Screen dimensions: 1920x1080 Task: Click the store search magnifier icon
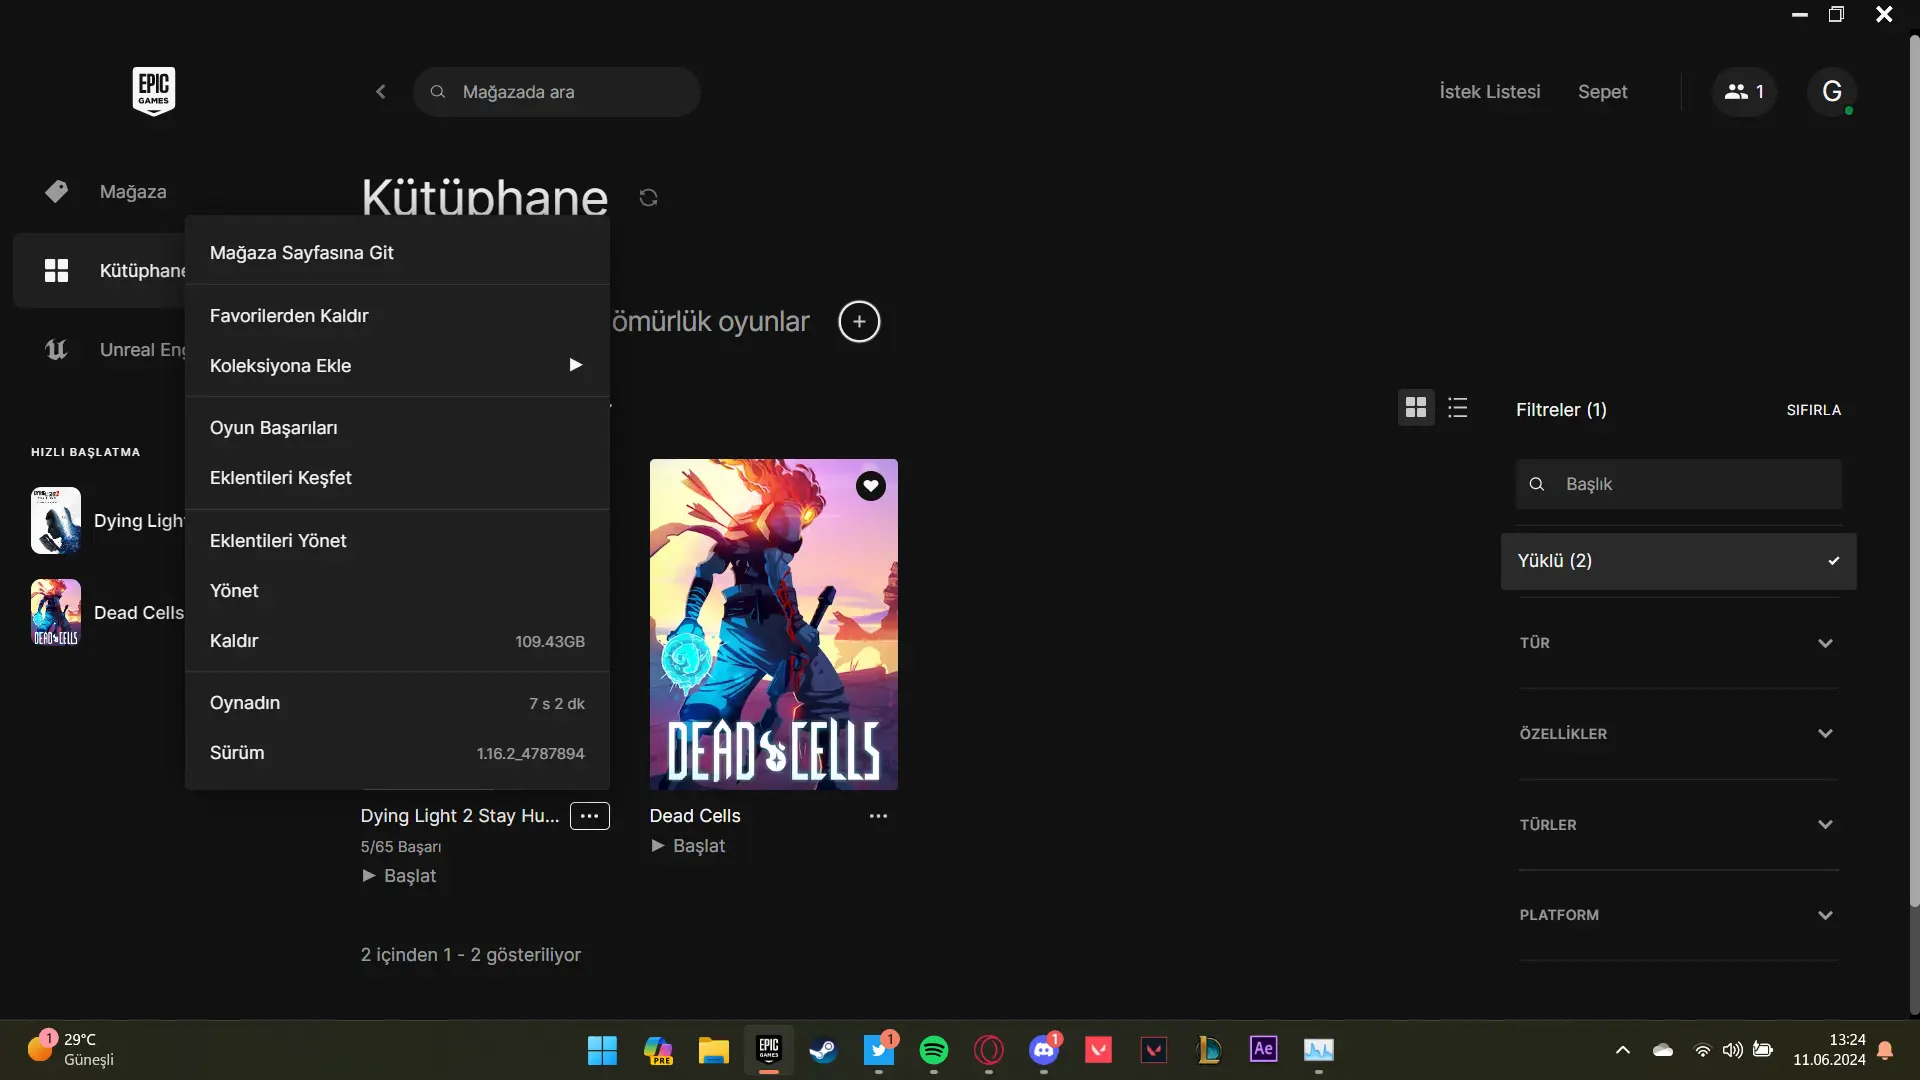(438, 92)
